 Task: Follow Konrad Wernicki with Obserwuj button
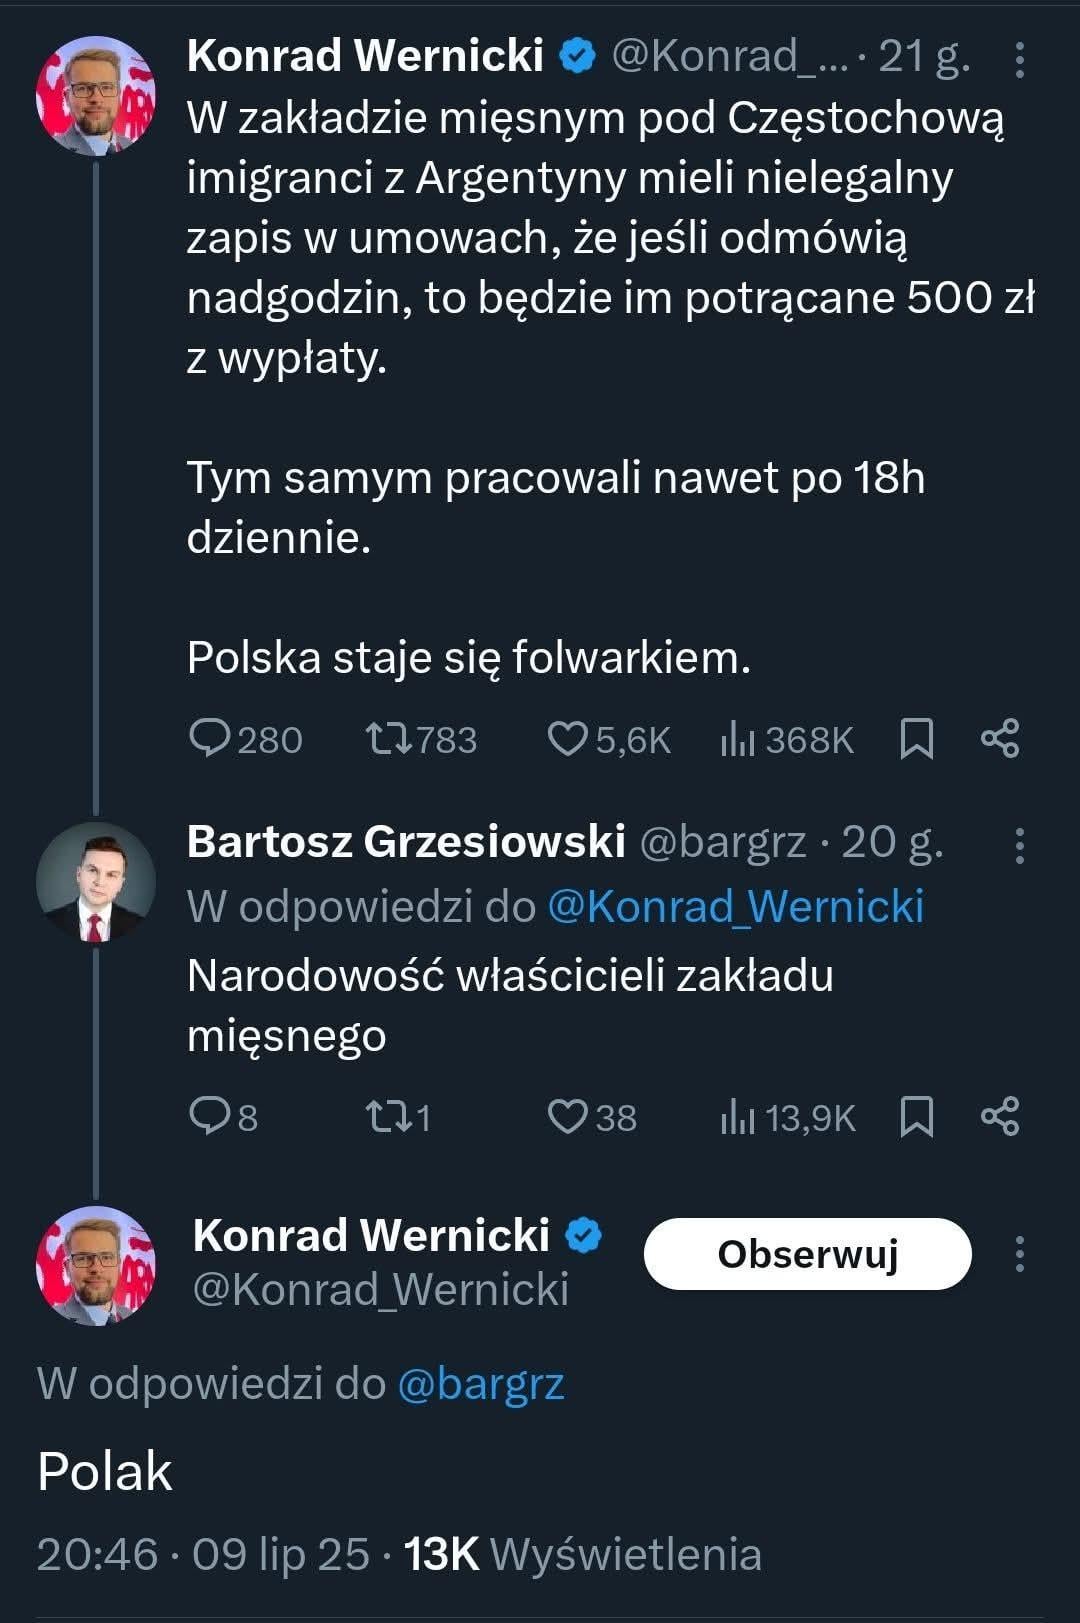[x=808, y=1254]
